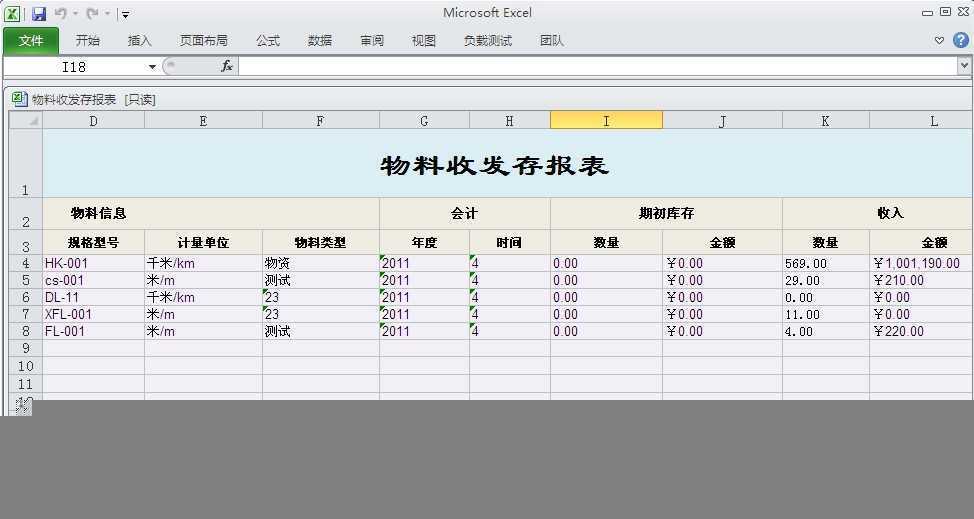Open the 公式 ribbon tab
This screenshot has width=974, height=519.
[x=268, y=41]
